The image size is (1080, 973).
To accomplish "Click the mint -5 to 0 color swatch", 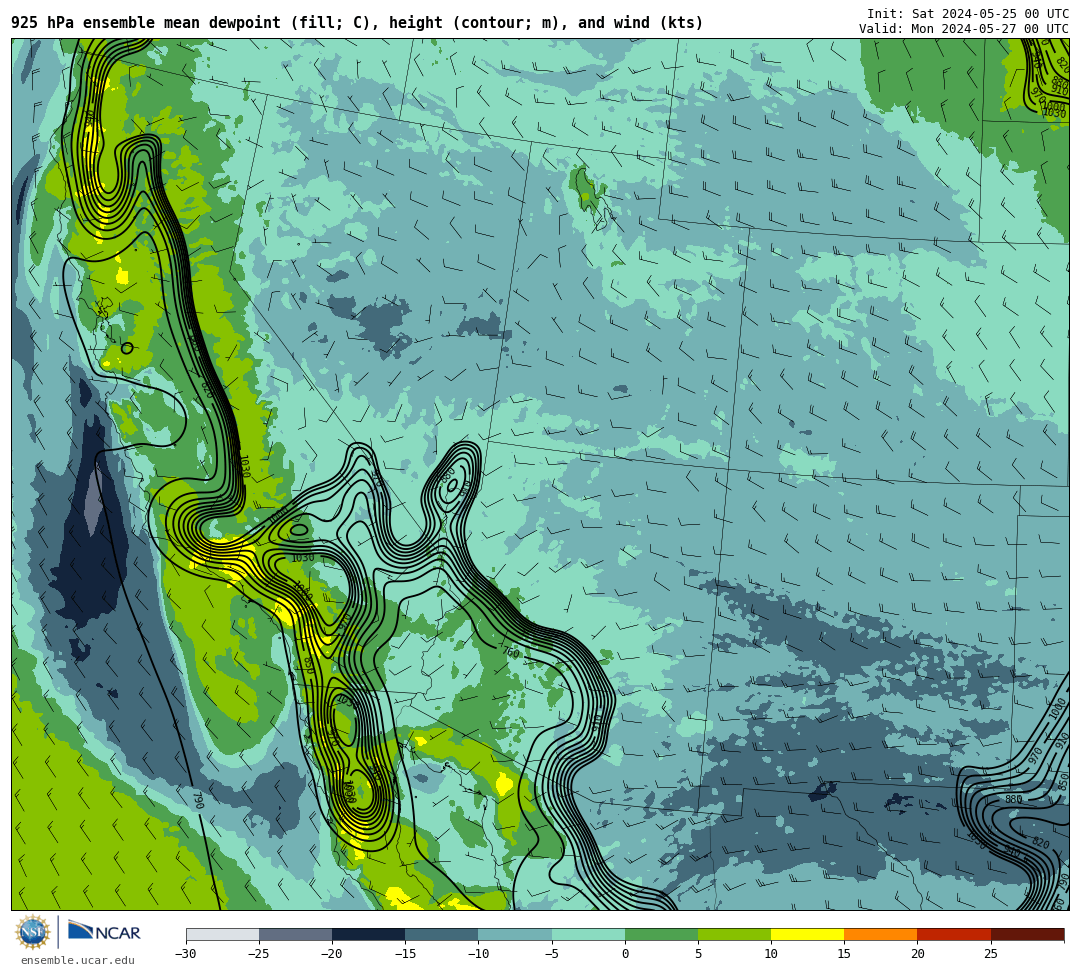I will pyautogui.click(x=588, y=934).
